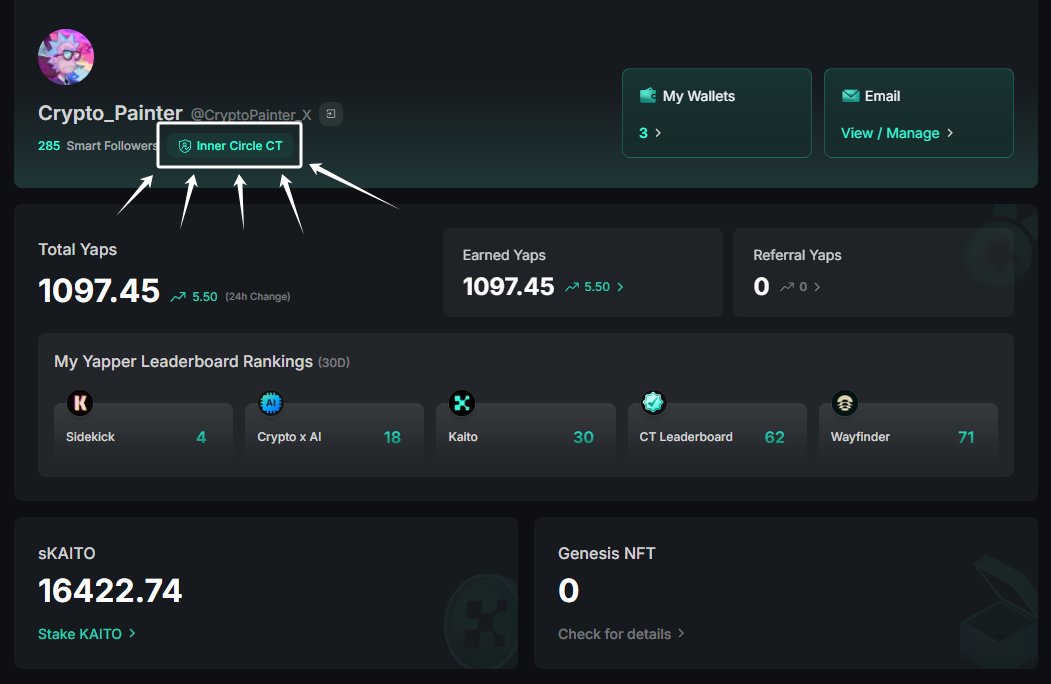
Task: Click the Inner Circle CT badge label
Action: (x=239, y=146)
